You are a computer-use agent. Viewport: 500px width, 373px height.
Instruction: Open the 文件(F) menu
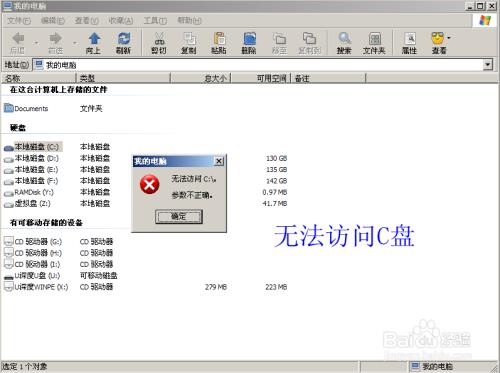19,21
